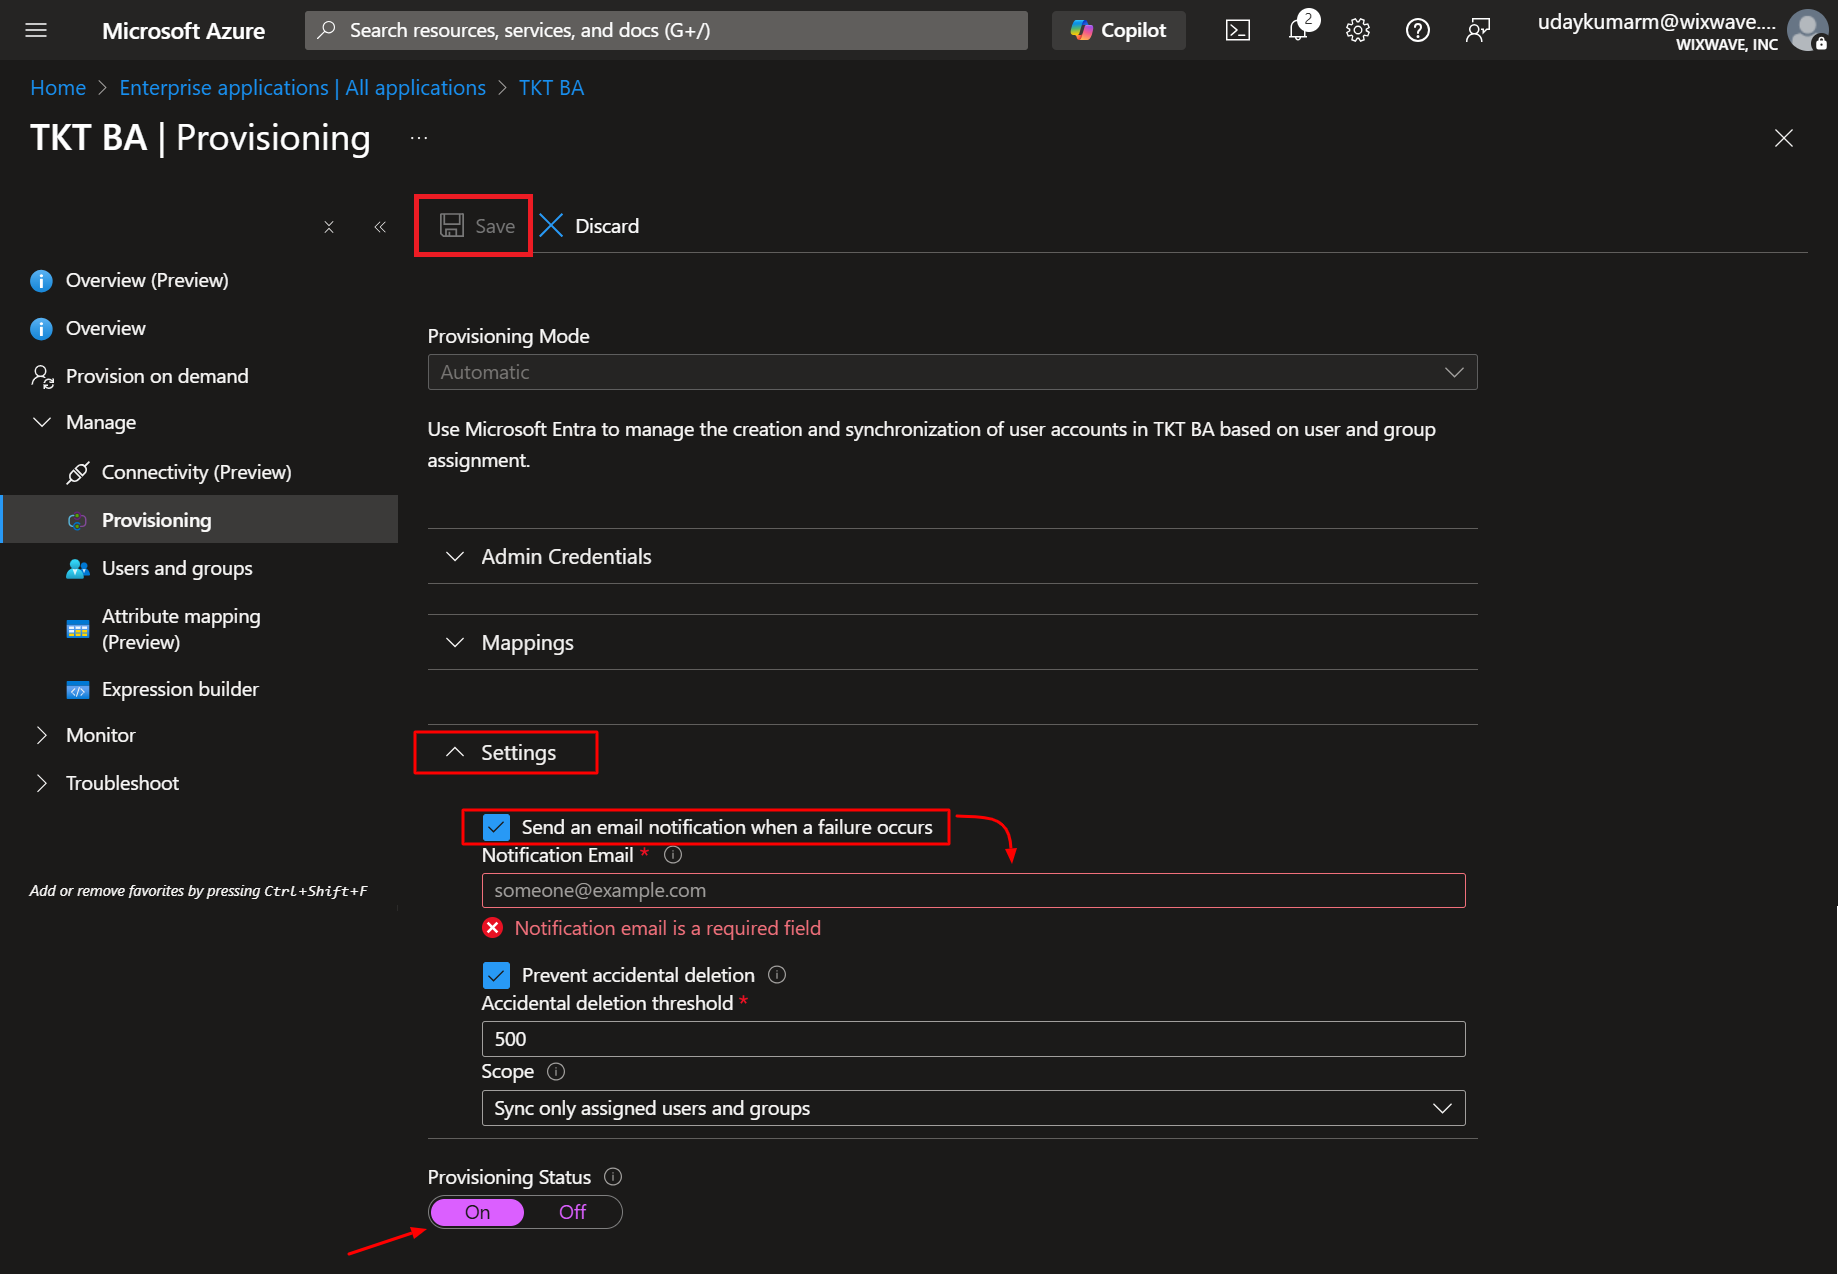Open the notifications bell
The image size is (1838, 1275).
pyautogui.click(x=1298, y=30)
